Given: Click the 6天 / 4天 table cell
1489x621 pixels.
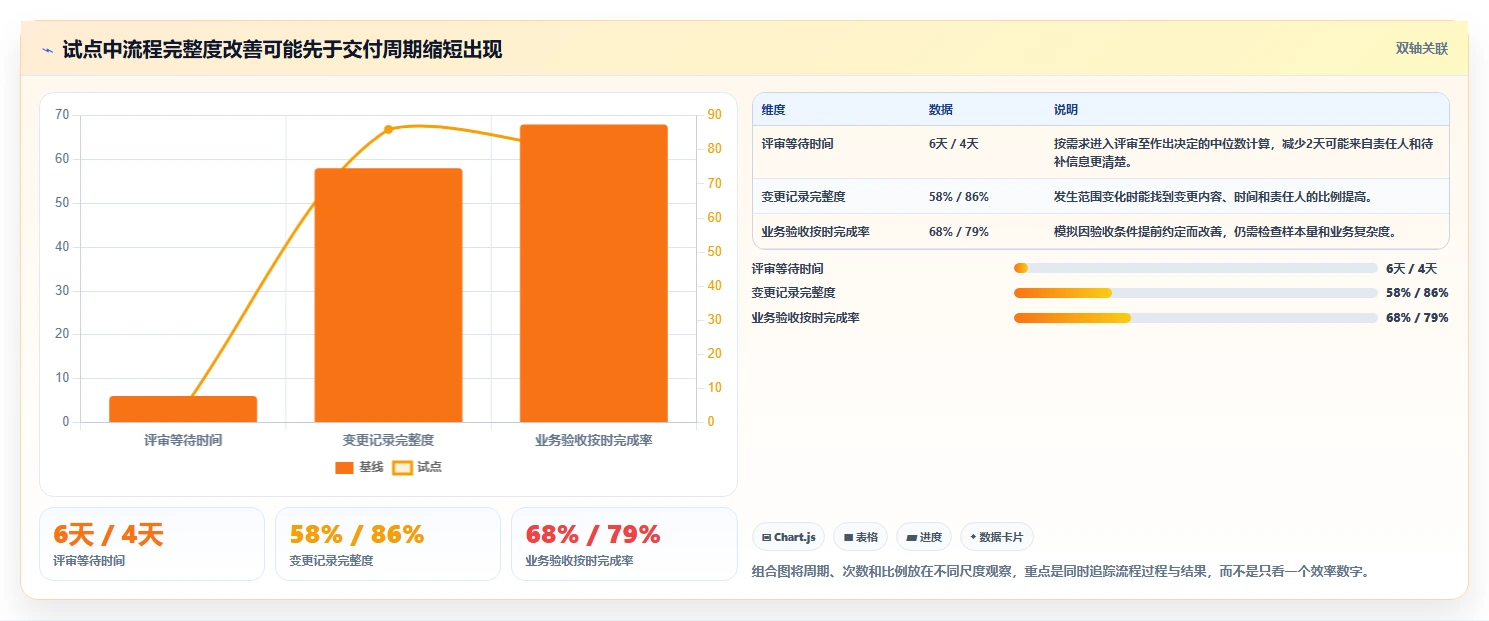Looking at the screenshot, I should pyautogui.click(x=953, y=144).
